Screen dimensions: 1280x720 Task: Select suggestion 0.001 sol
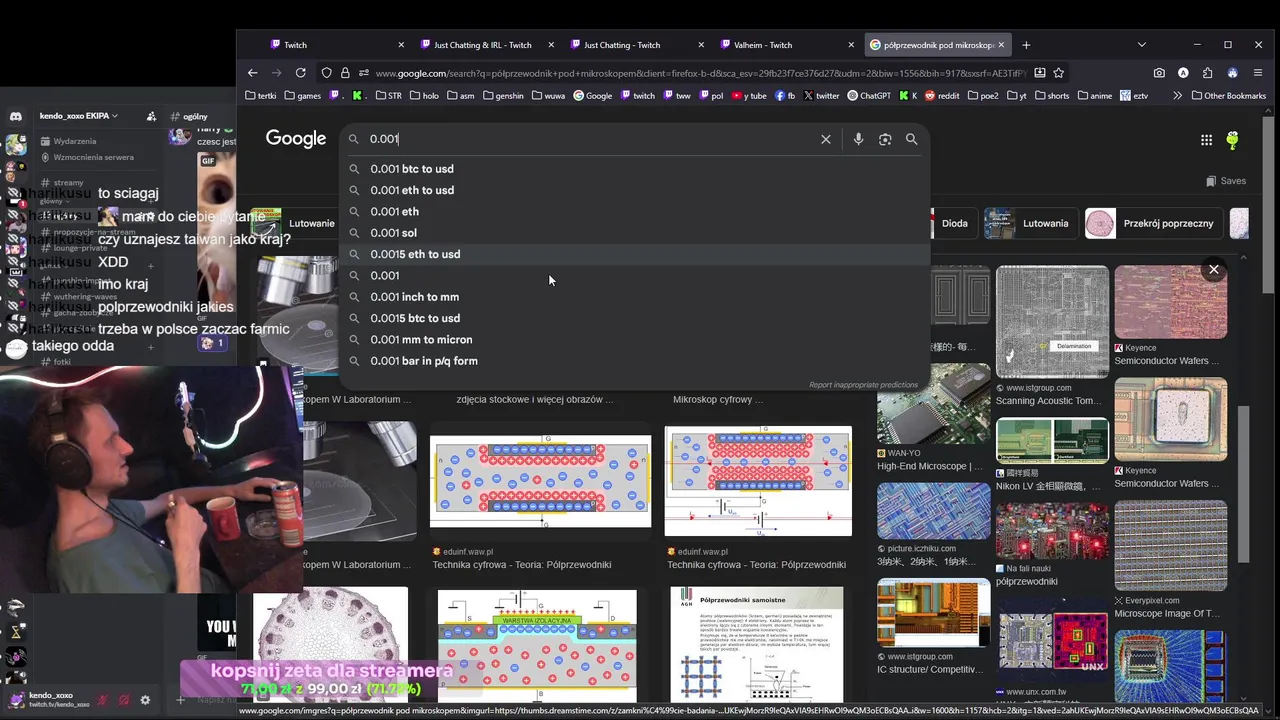click(634, 233)
